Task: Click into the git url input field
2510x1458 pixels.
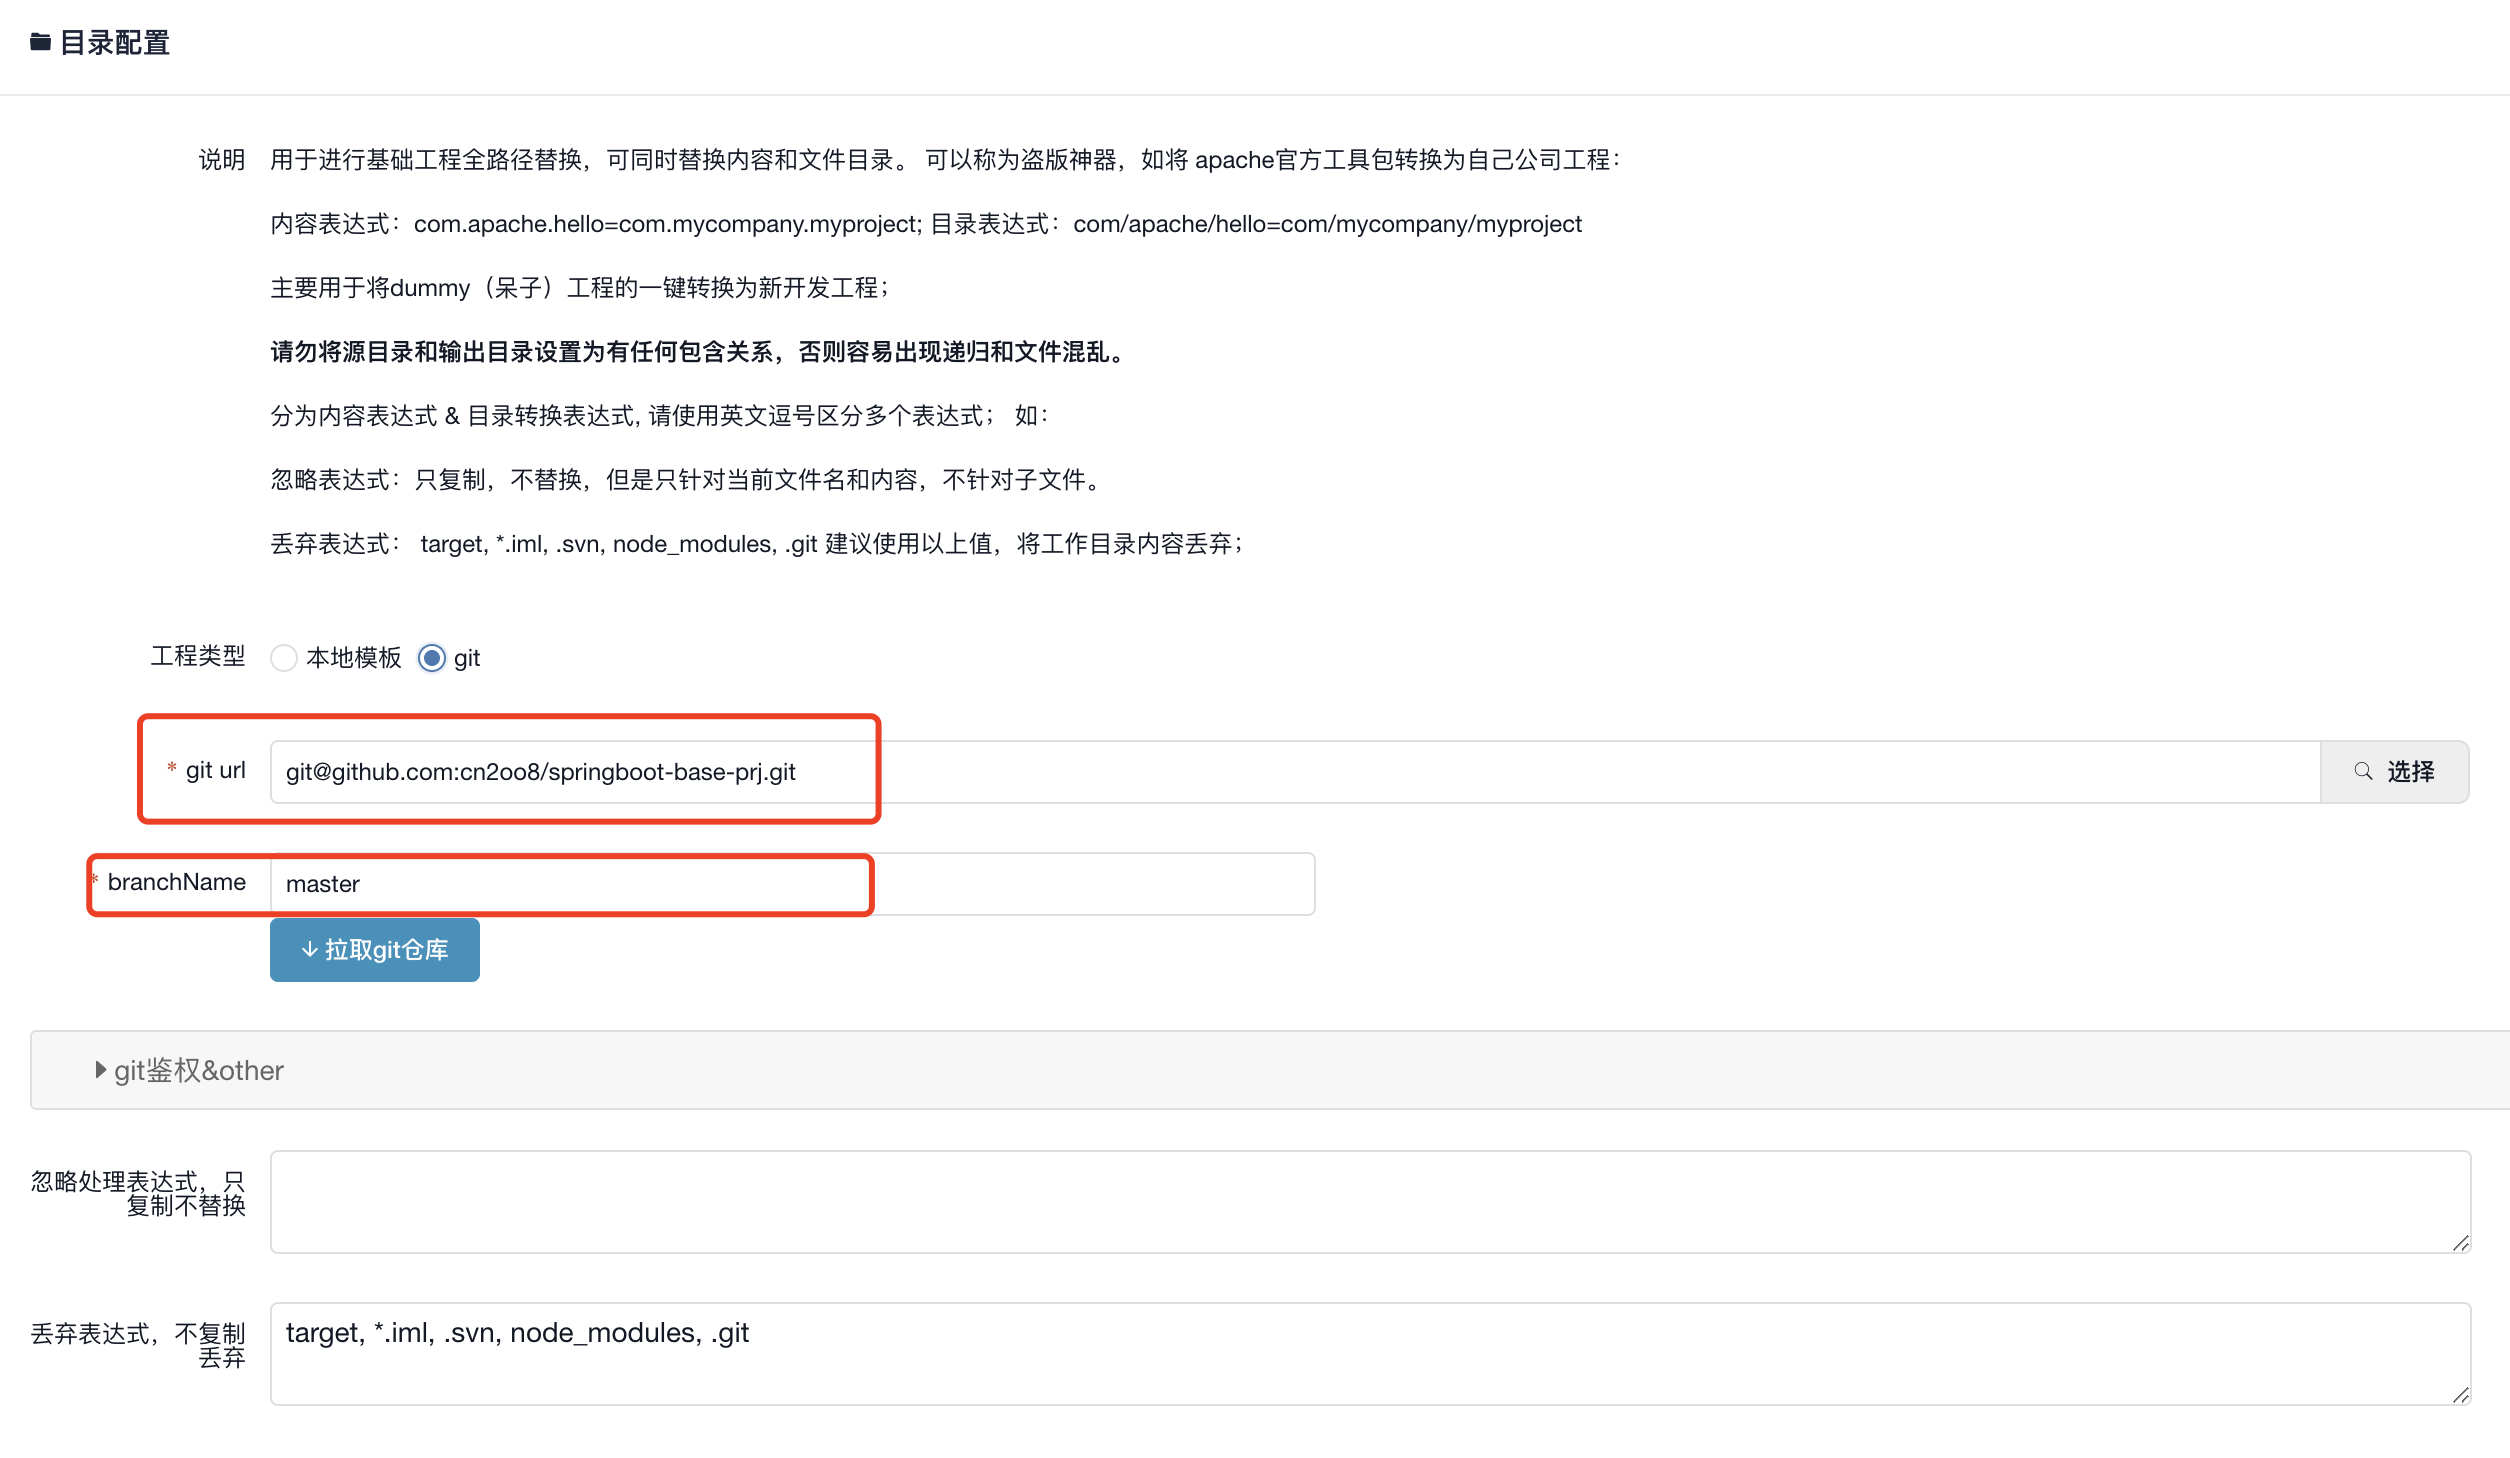Action: point(1295,772)
